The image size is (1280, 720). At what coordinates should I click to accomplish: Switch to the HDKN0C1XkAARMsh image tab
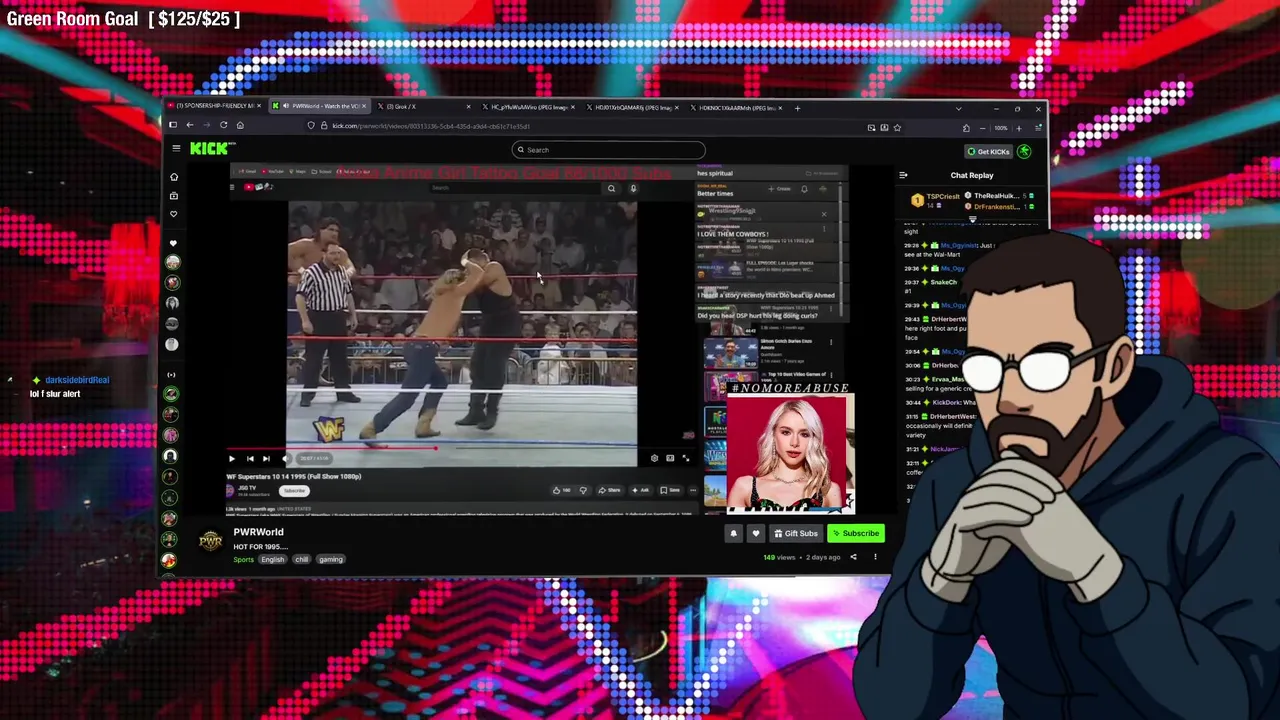(740, 107)
